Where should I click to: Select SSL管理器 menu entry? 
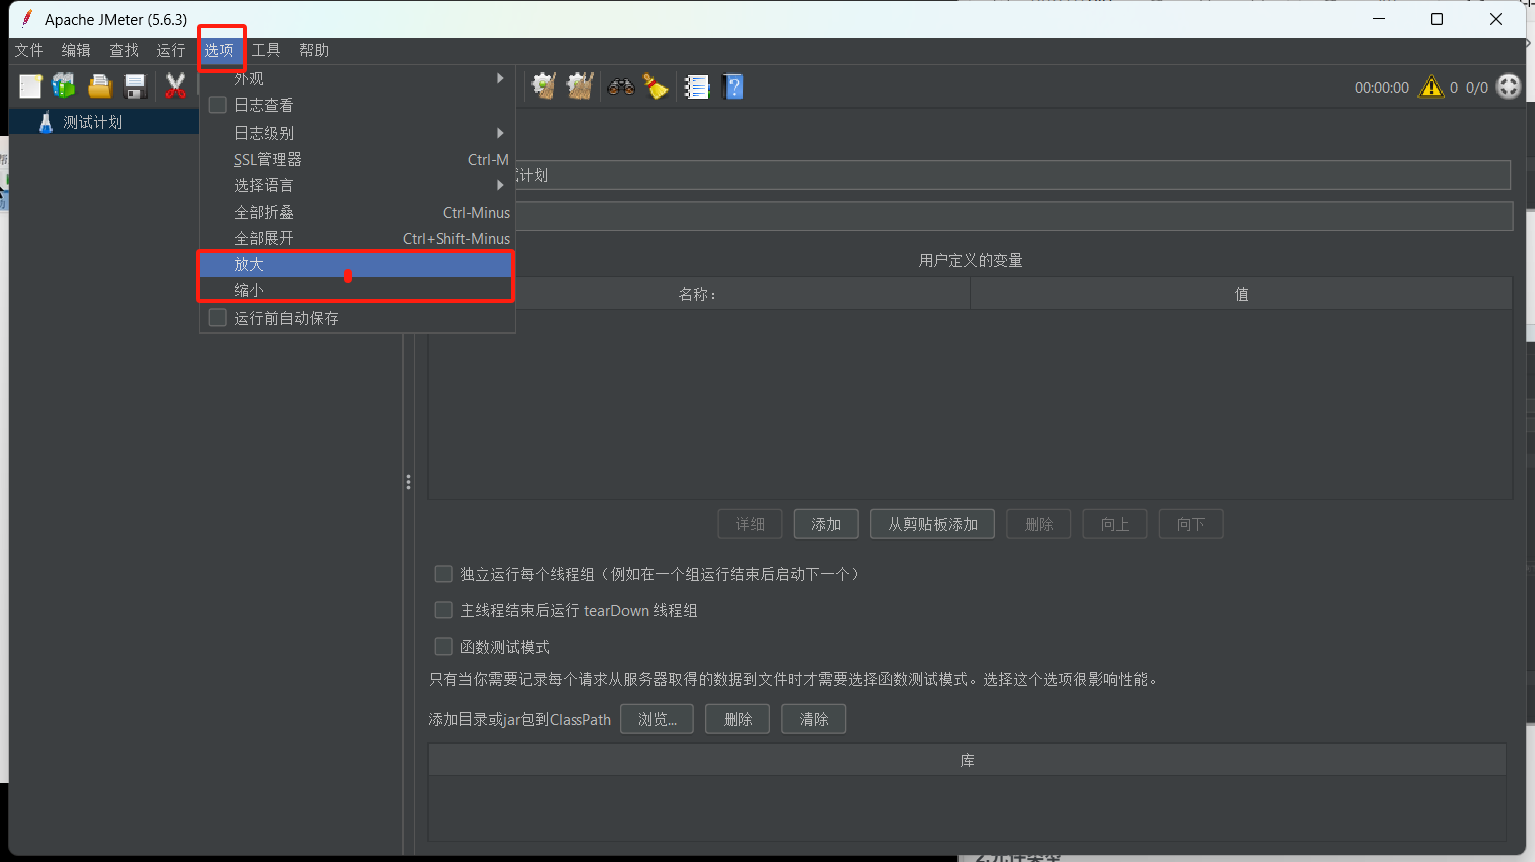[357, 159]
